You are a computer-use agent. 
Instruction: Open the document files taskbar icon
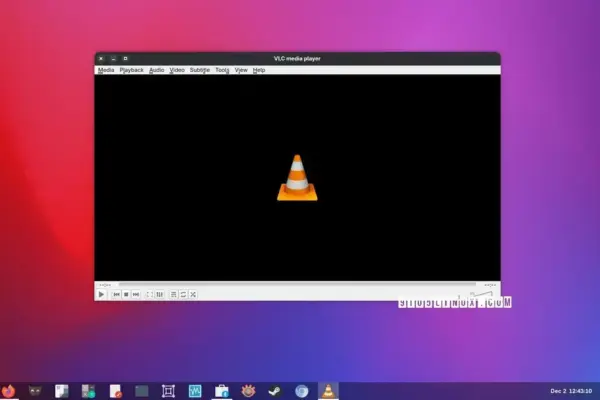pos(62,391)
